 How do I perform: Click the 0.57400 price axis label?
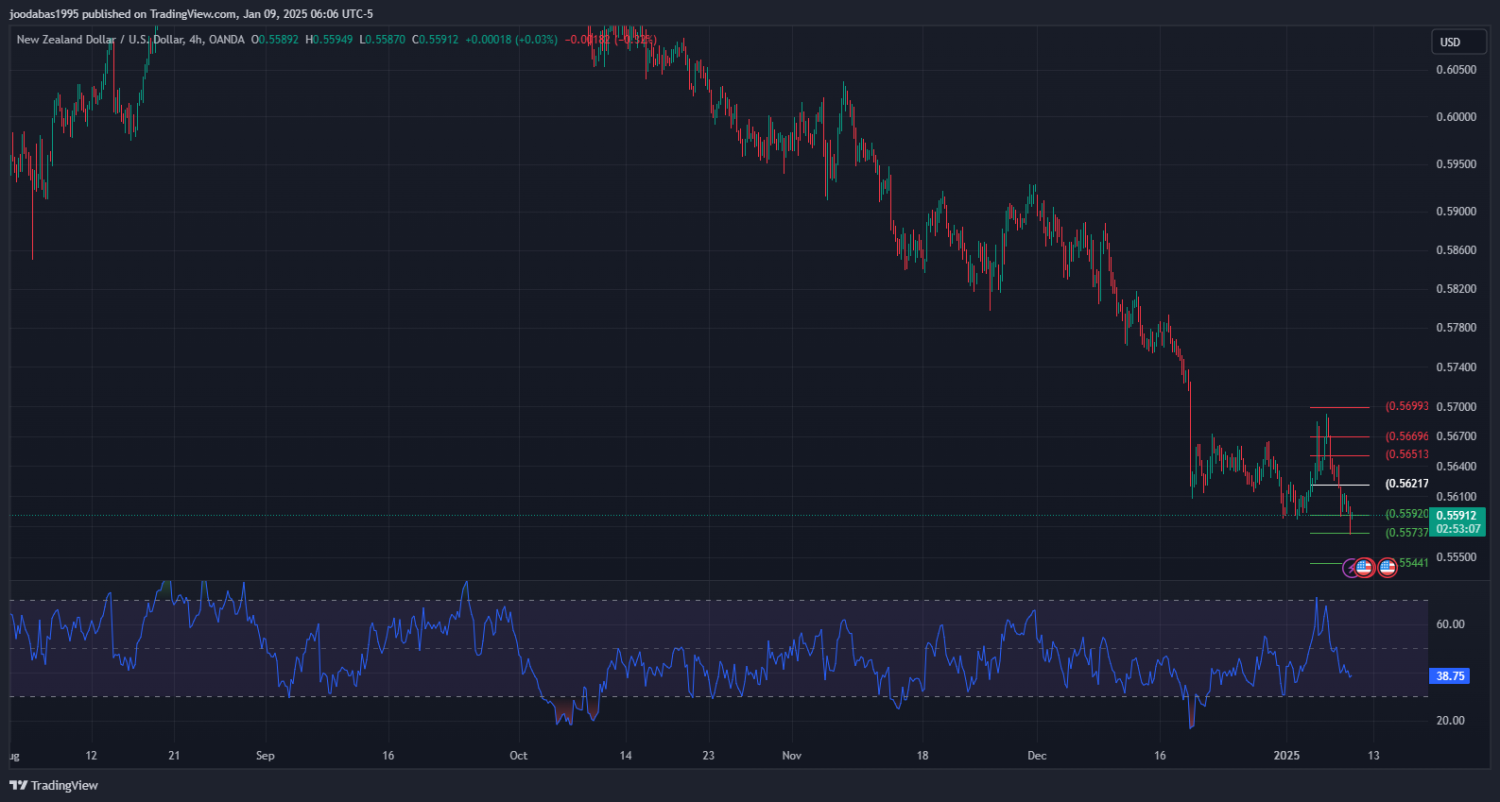pyautogui.click(x=1455, y=368)
